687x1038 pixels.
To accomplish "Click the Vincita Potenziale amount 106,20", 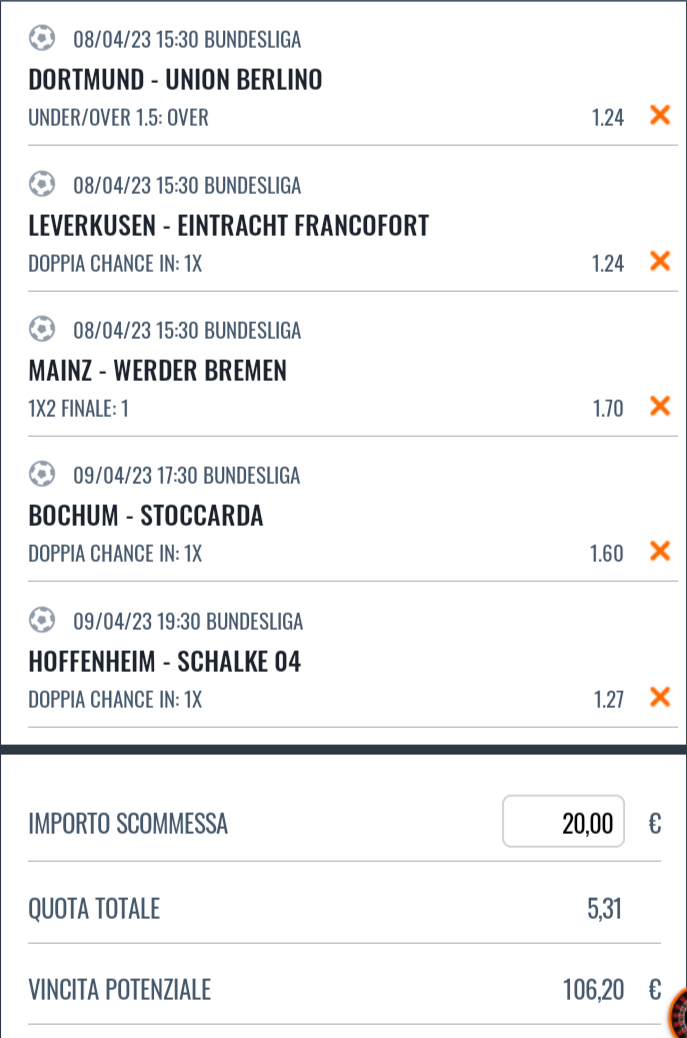I will tap(593, 990).
